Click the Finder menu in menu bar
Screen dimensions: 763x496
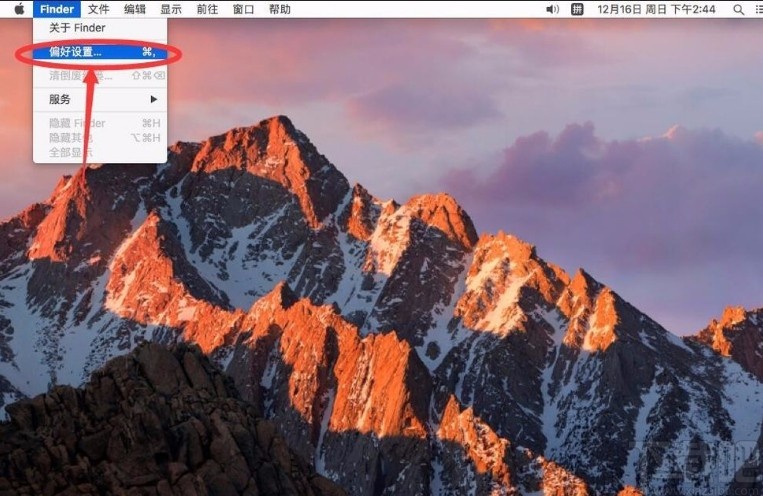click(x=57, y=9)
